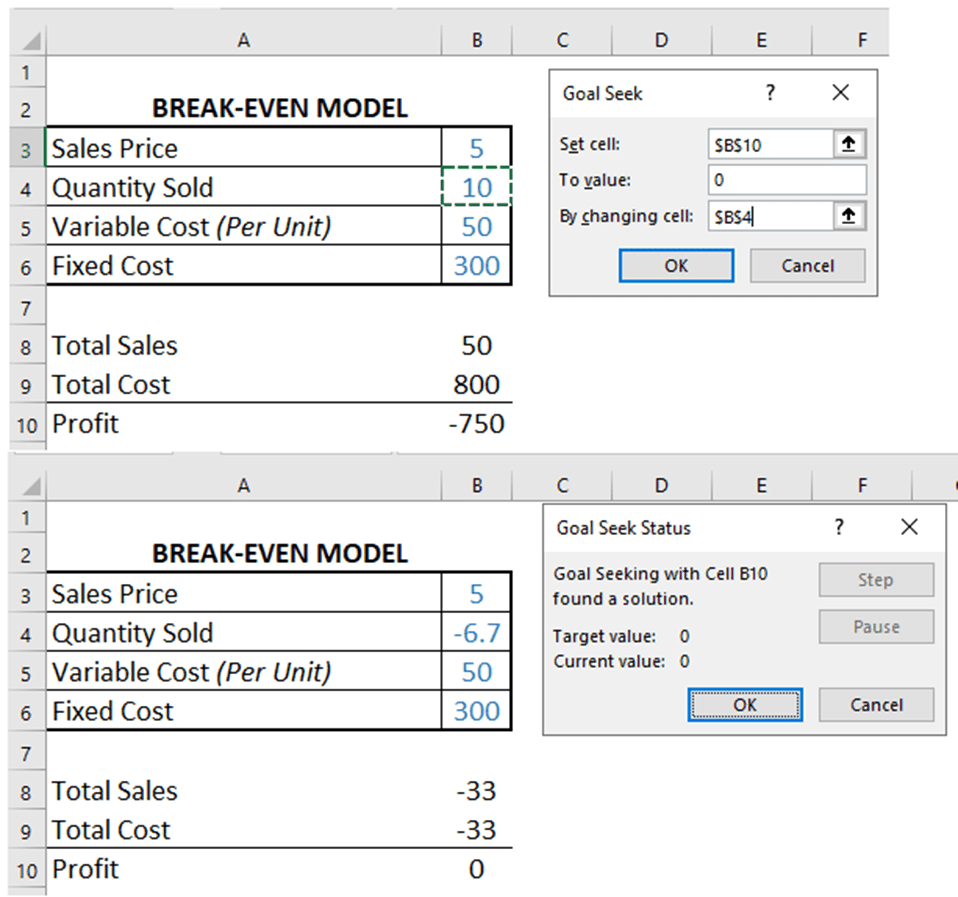The width and height of the screenshot is (958, 897).
Task: Click Profit value -750 in top sheet
Action: [x=477, y=423]
